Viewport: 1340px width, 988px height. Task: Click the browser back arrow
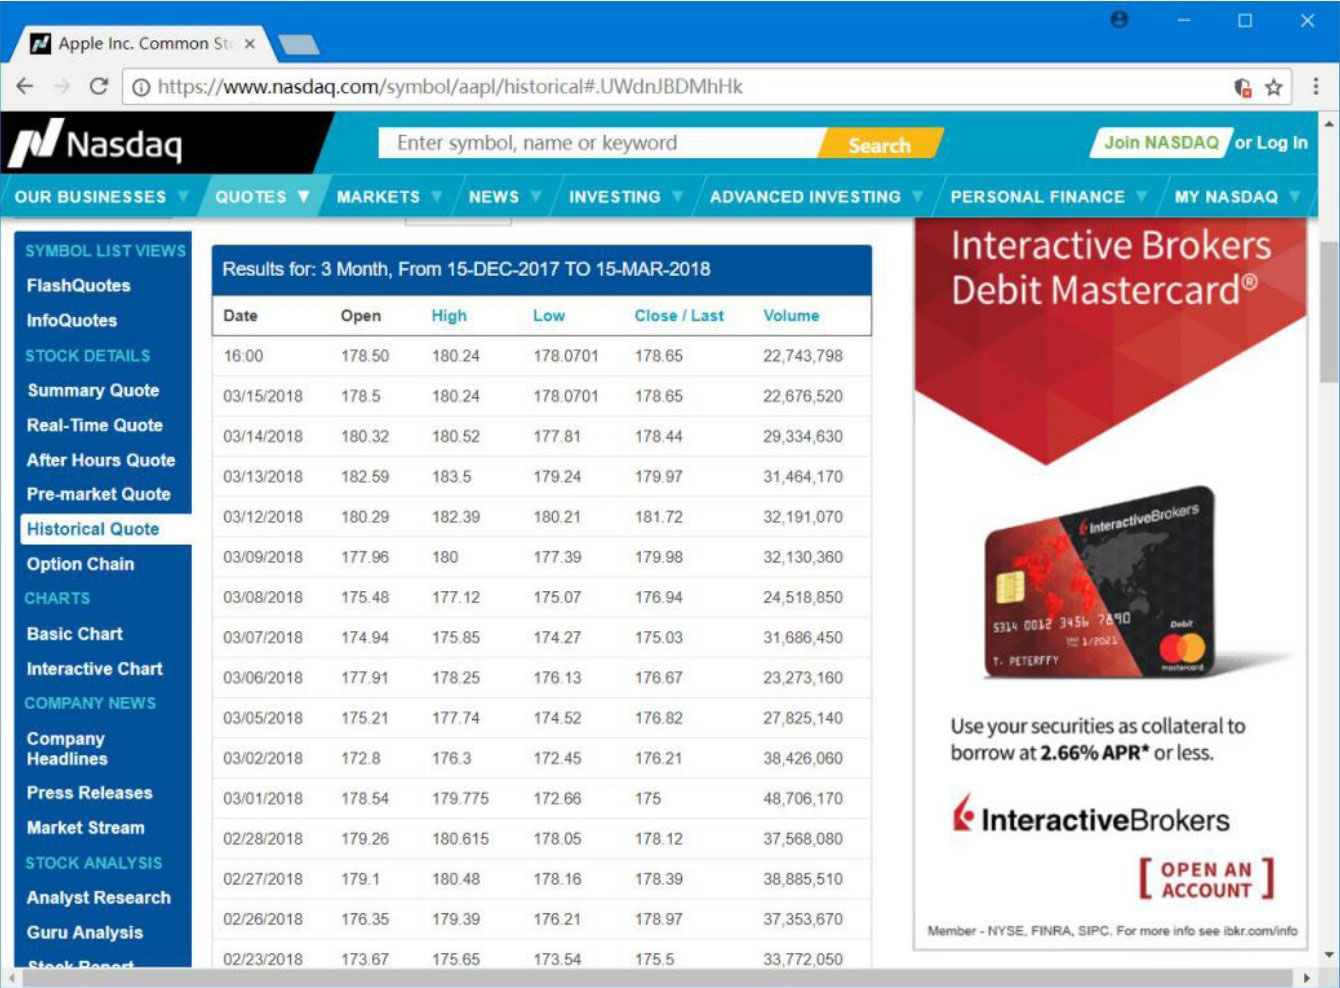pos(25,87)
